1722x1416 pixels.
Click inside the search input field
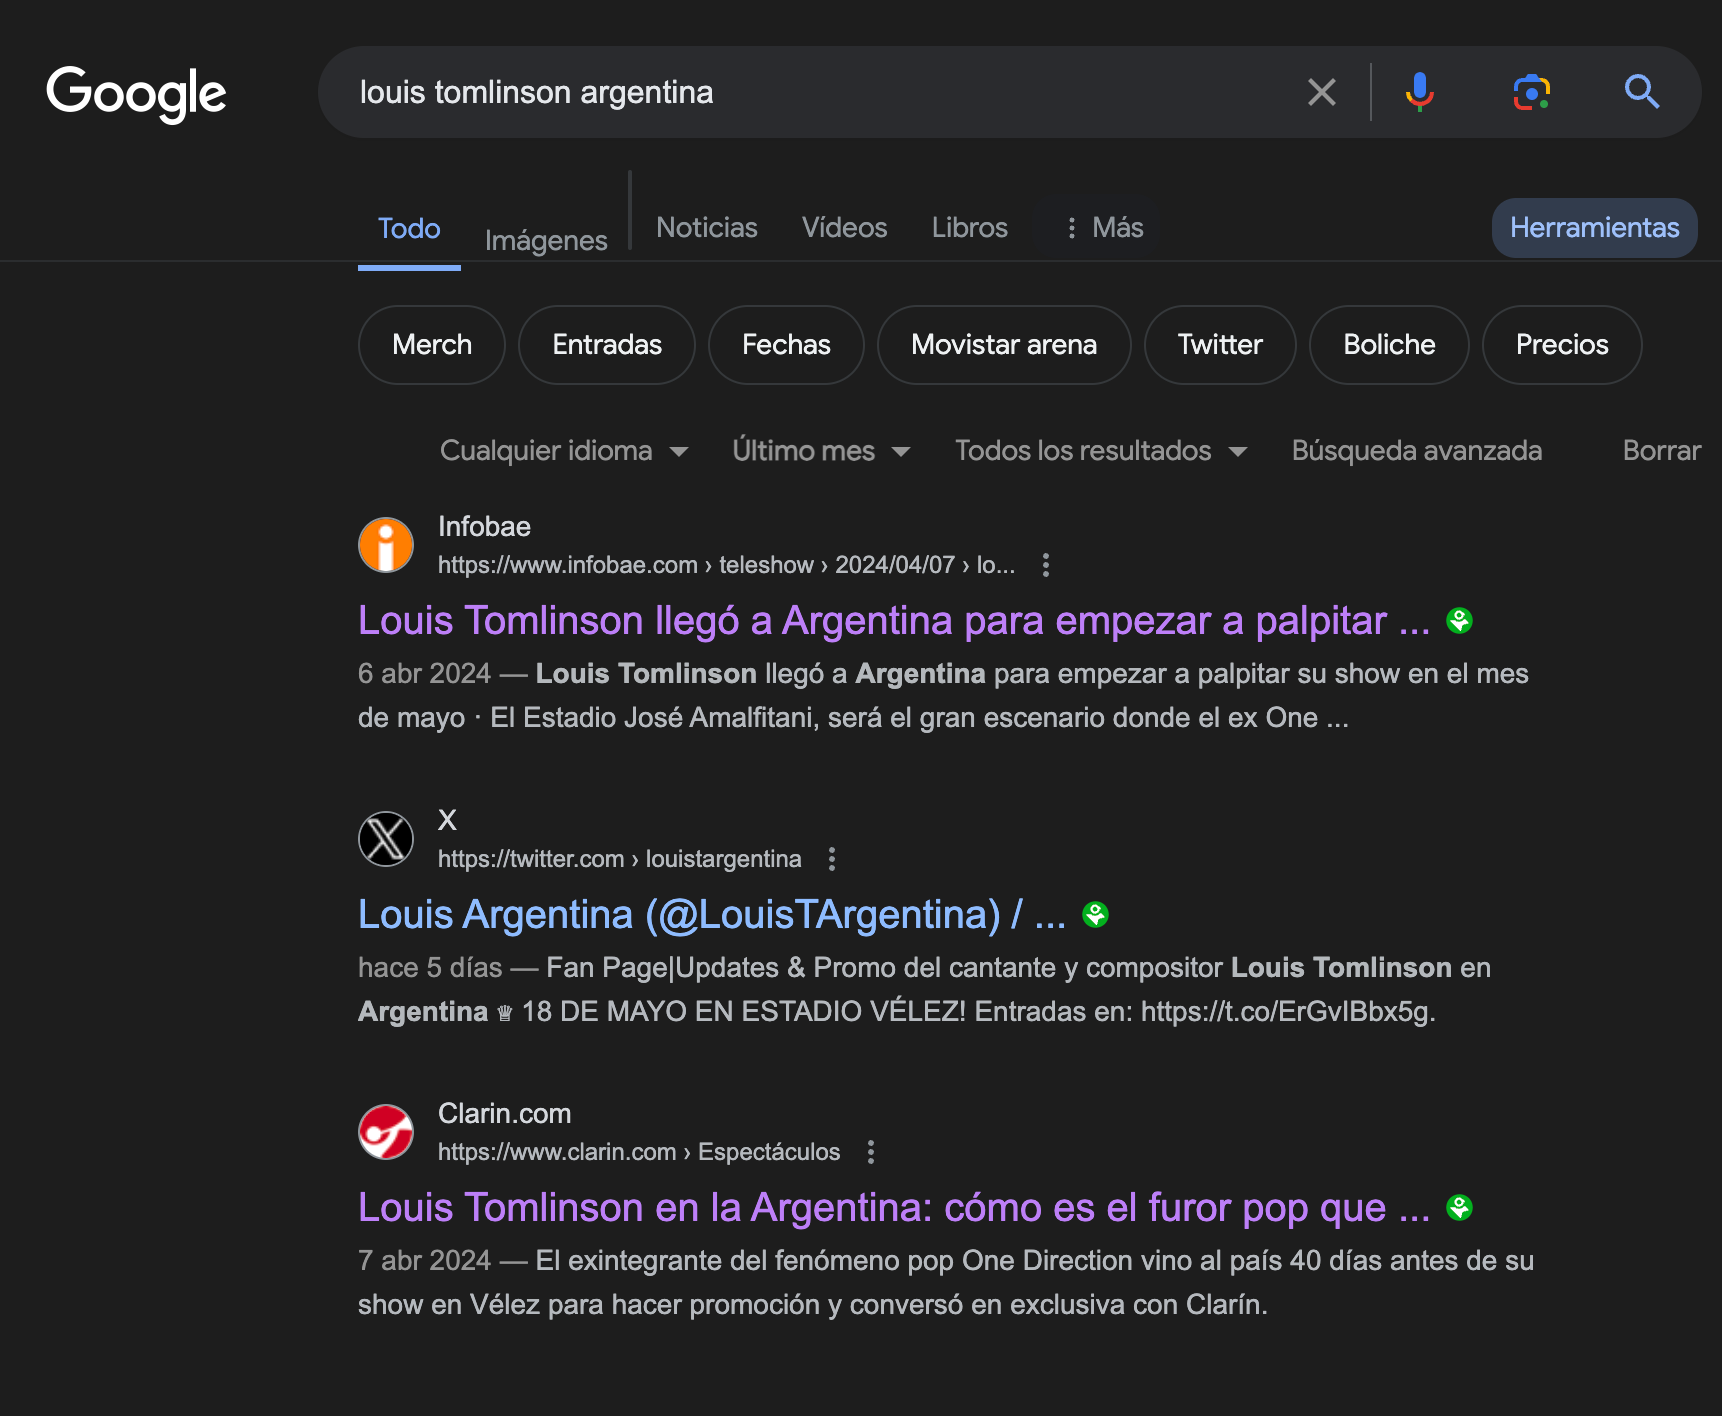click(x=800, y=92)
